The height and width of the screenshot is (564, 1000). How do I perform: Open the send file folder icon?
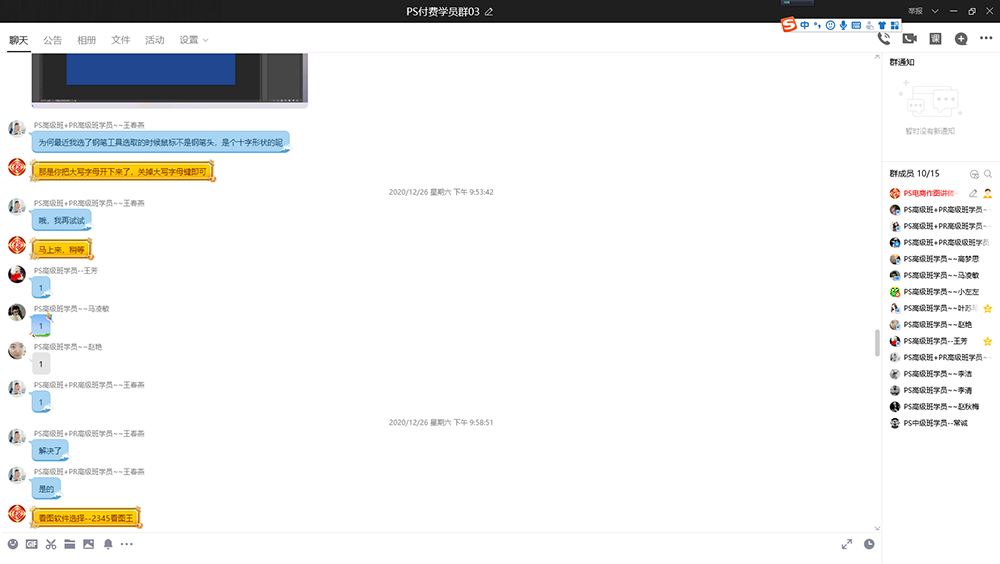[70, 544]
